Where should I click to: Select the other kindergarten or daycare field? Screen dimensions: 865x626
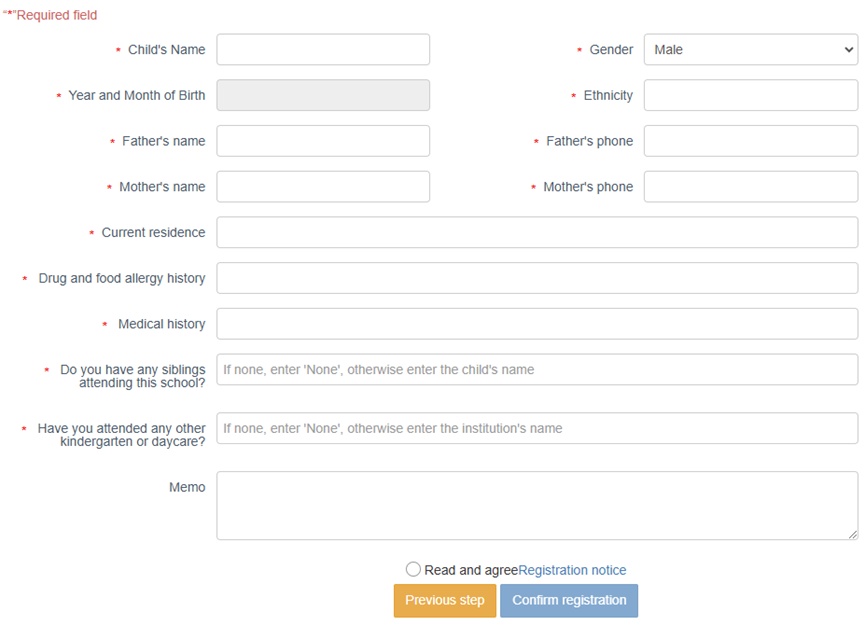click(537, 428)
